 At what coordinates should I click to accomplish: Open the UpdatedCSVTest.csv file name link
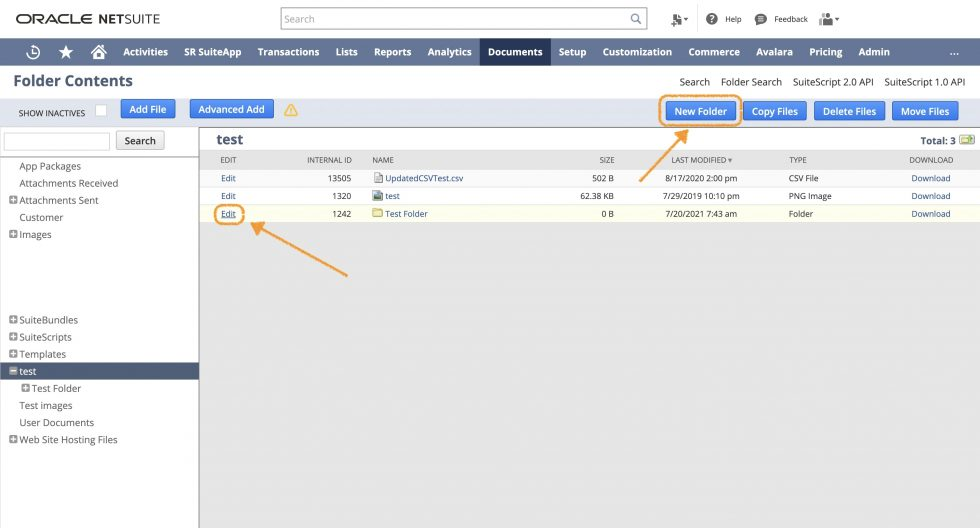click(x=424, y=178)
